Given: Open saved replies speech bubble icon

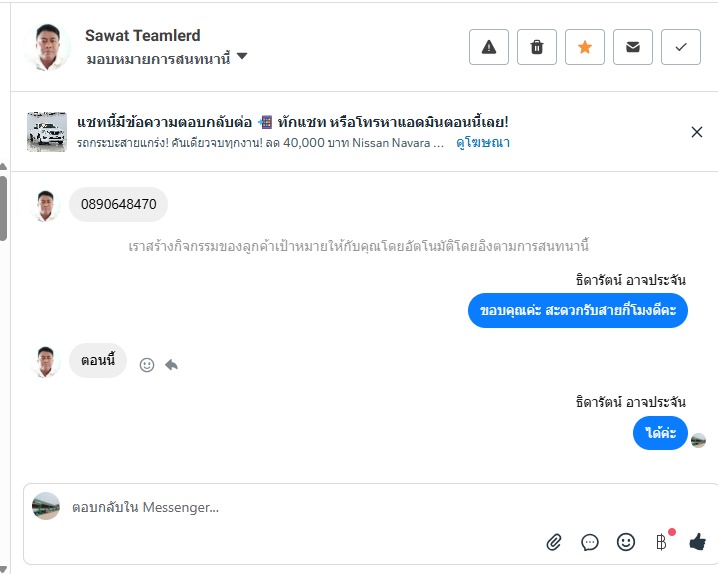Looking at the screenshot, I should pyautogui.click(x=590, y=542).
